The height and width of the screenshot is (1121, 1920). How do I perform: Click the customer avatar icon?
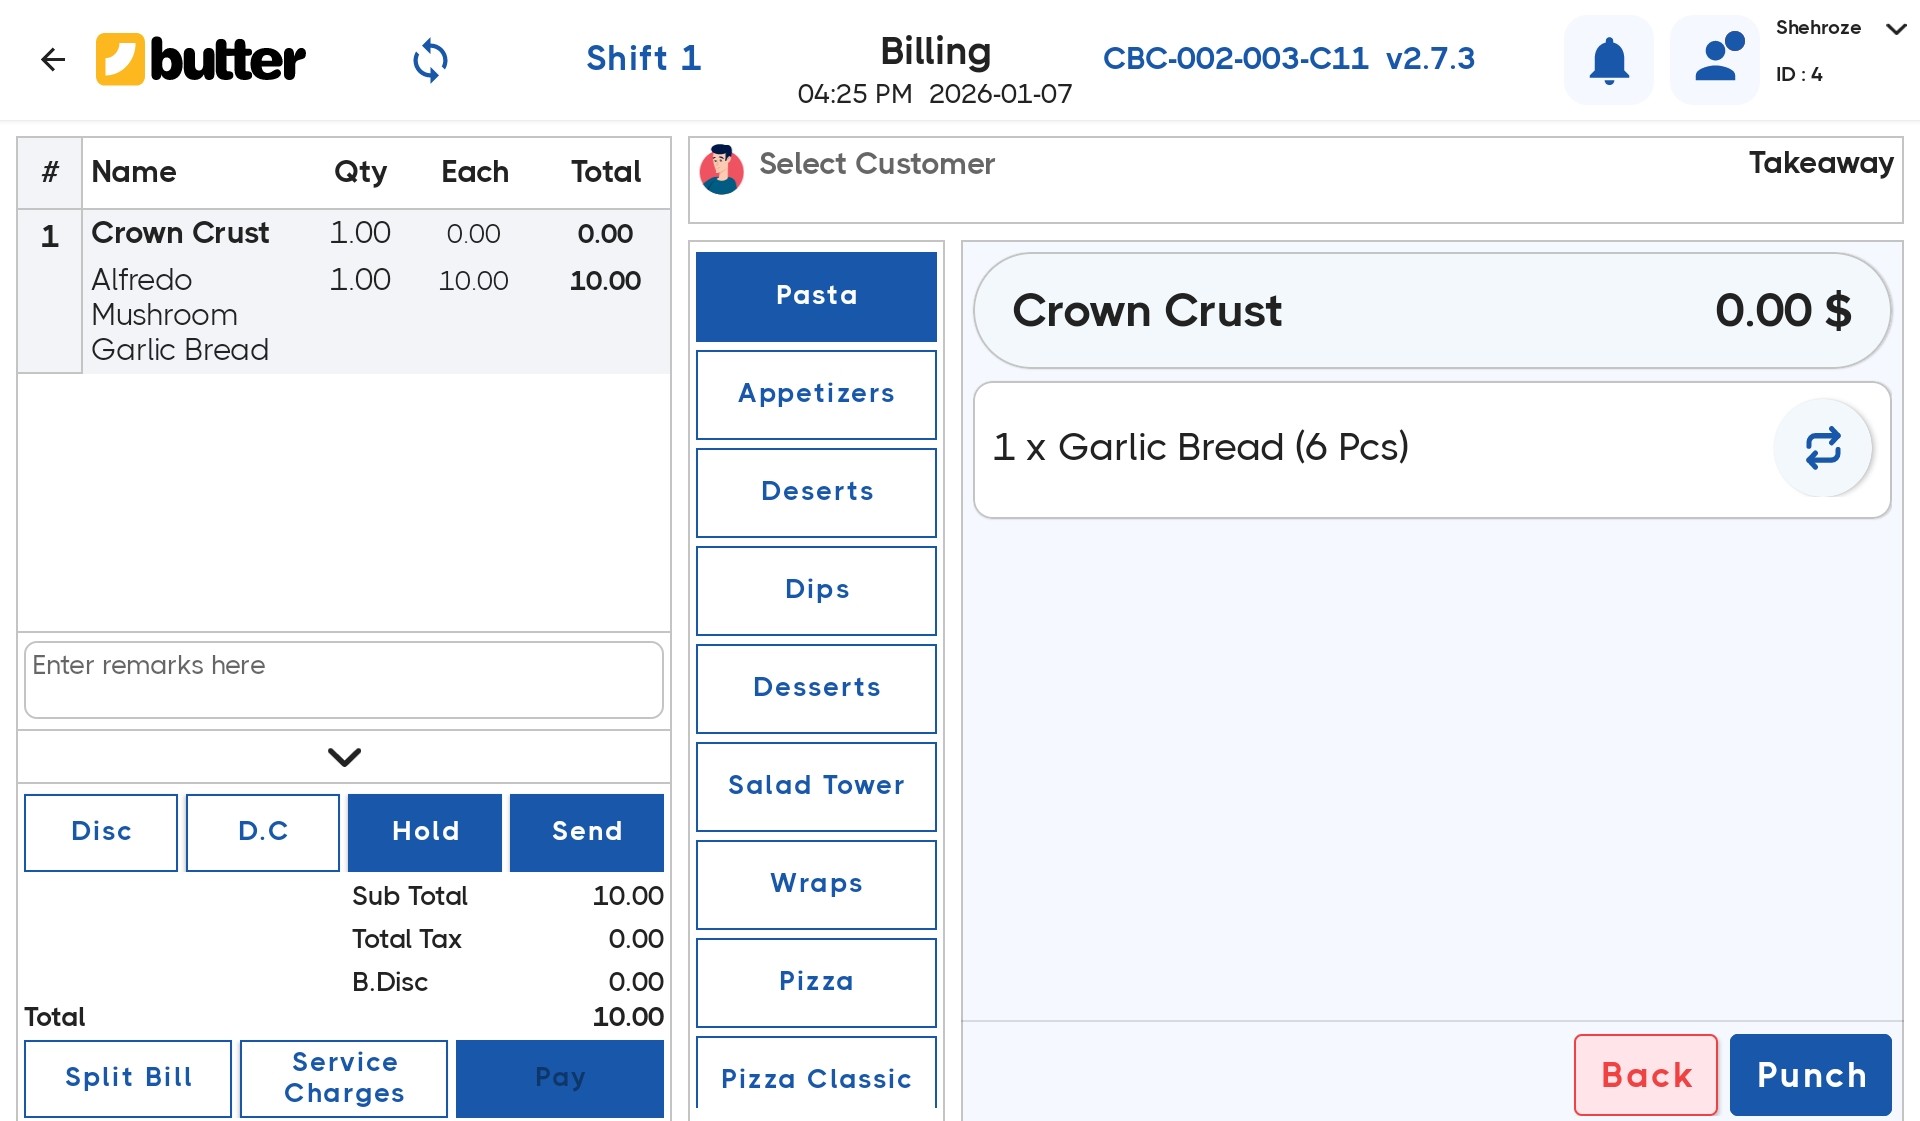click(x=721, y=169)
